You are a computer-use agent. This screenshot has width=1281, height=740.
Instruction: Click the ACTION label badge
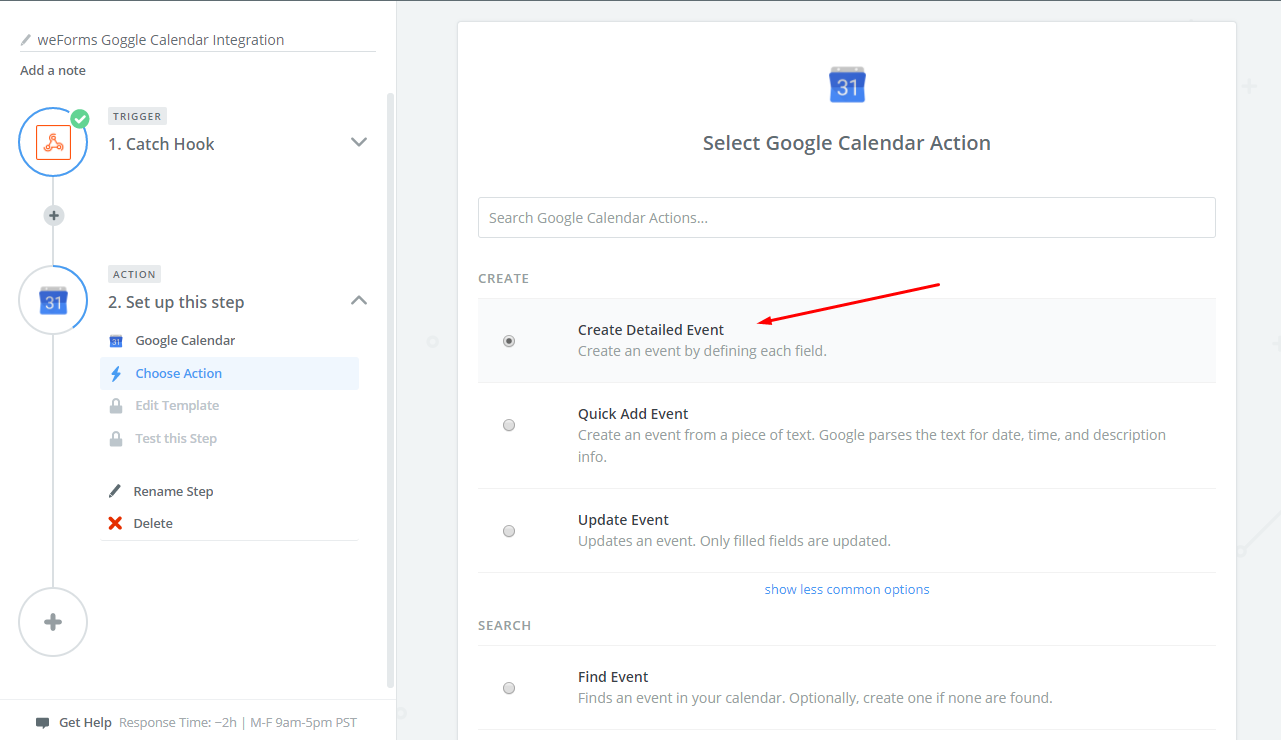tap(134, 274)
